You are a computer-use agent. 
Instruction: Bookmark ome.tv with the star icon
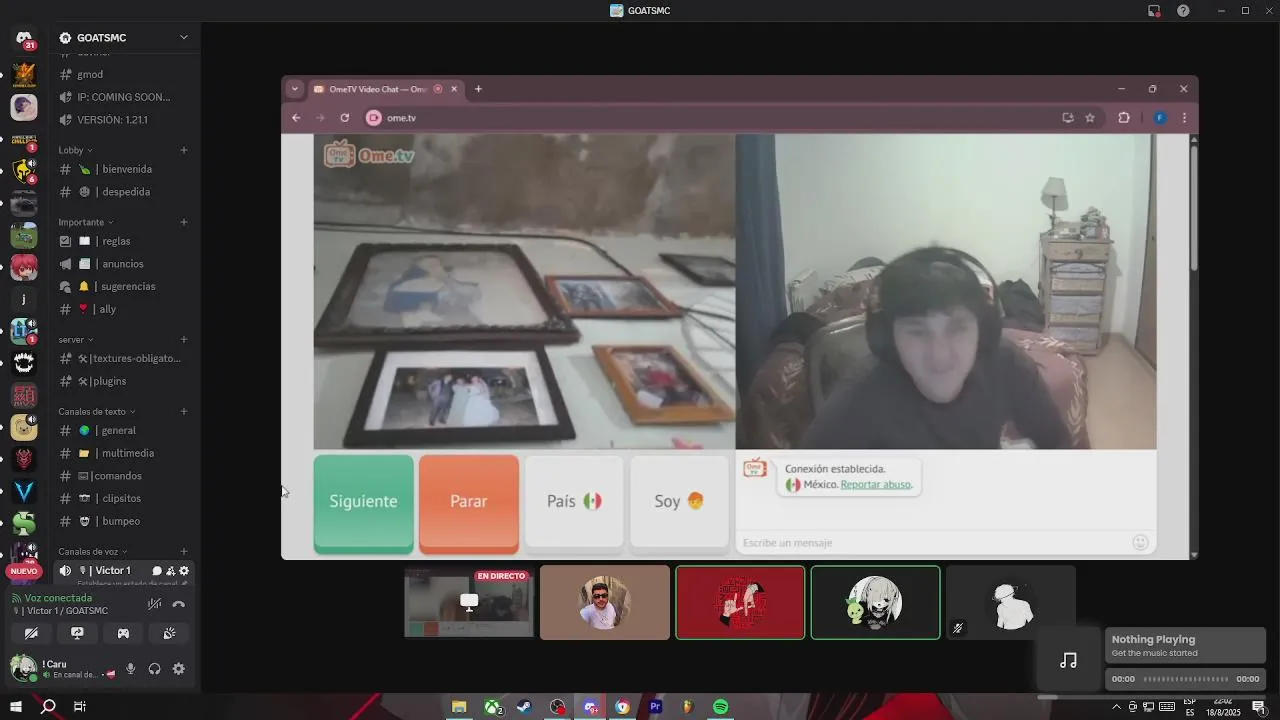[1090, 118]
